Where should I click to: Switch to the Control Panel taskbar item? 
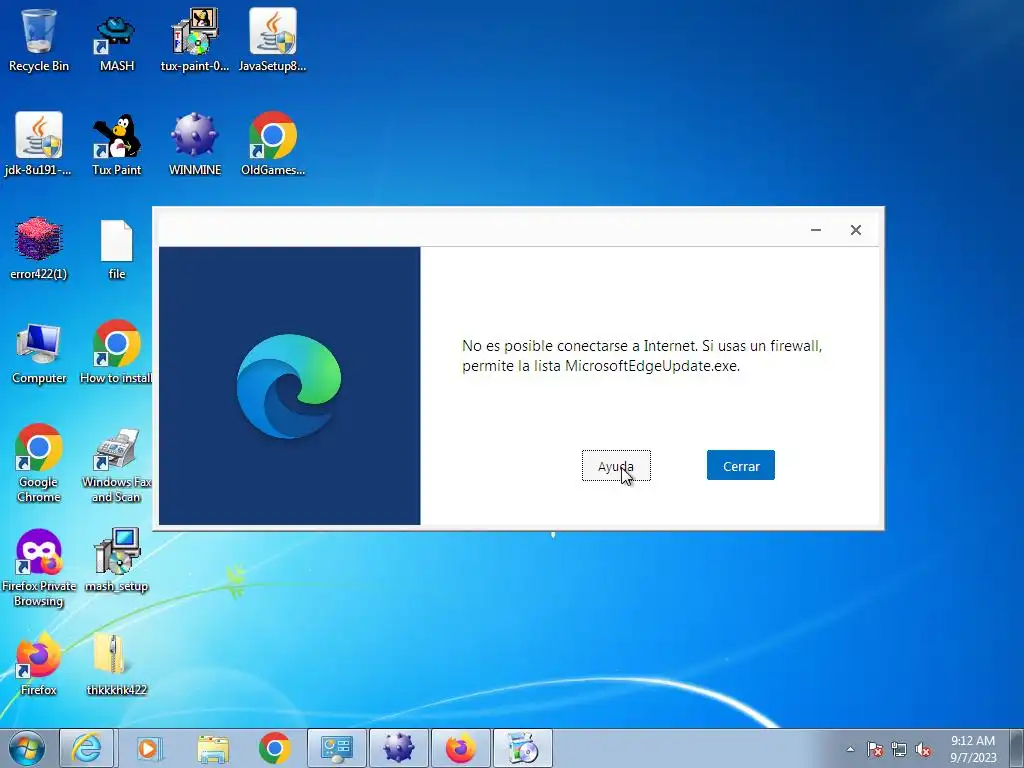tap(336, 748)
